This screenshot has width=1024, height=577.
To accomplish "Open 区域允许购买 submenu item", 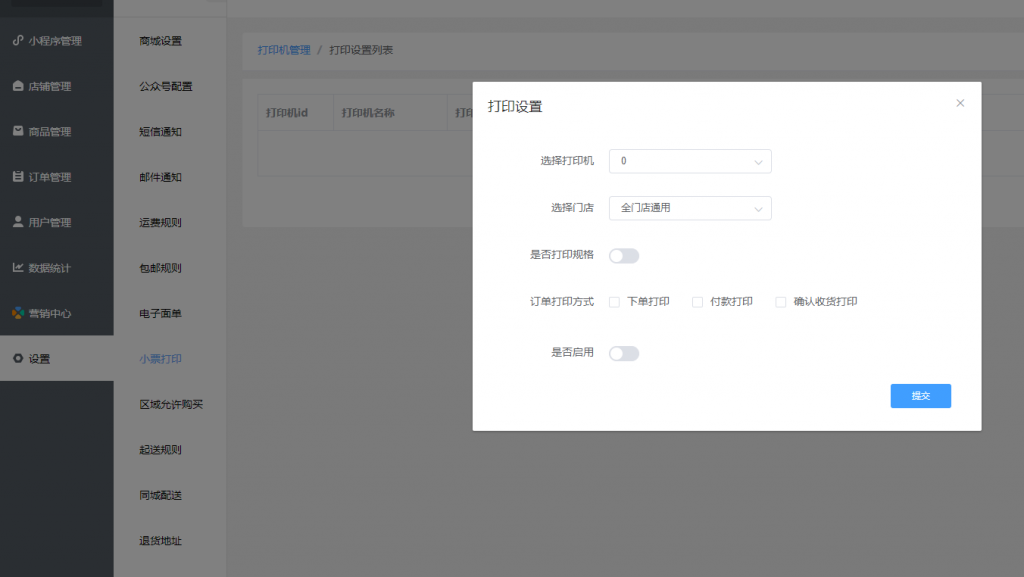I will 170,404.
